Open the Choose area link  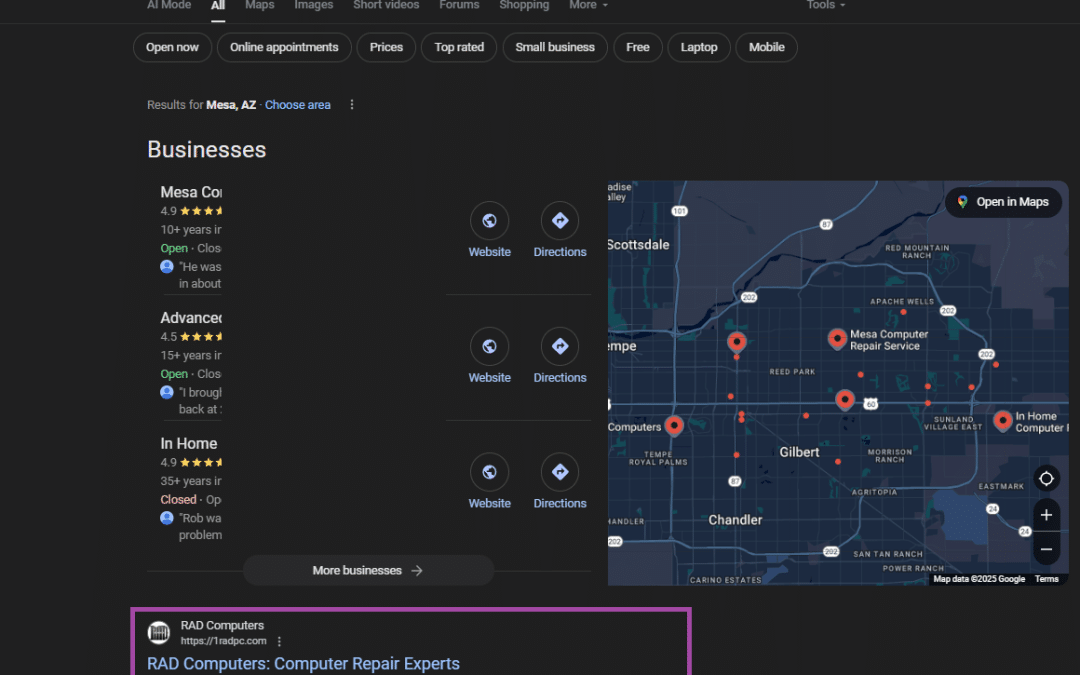[297, 104]
